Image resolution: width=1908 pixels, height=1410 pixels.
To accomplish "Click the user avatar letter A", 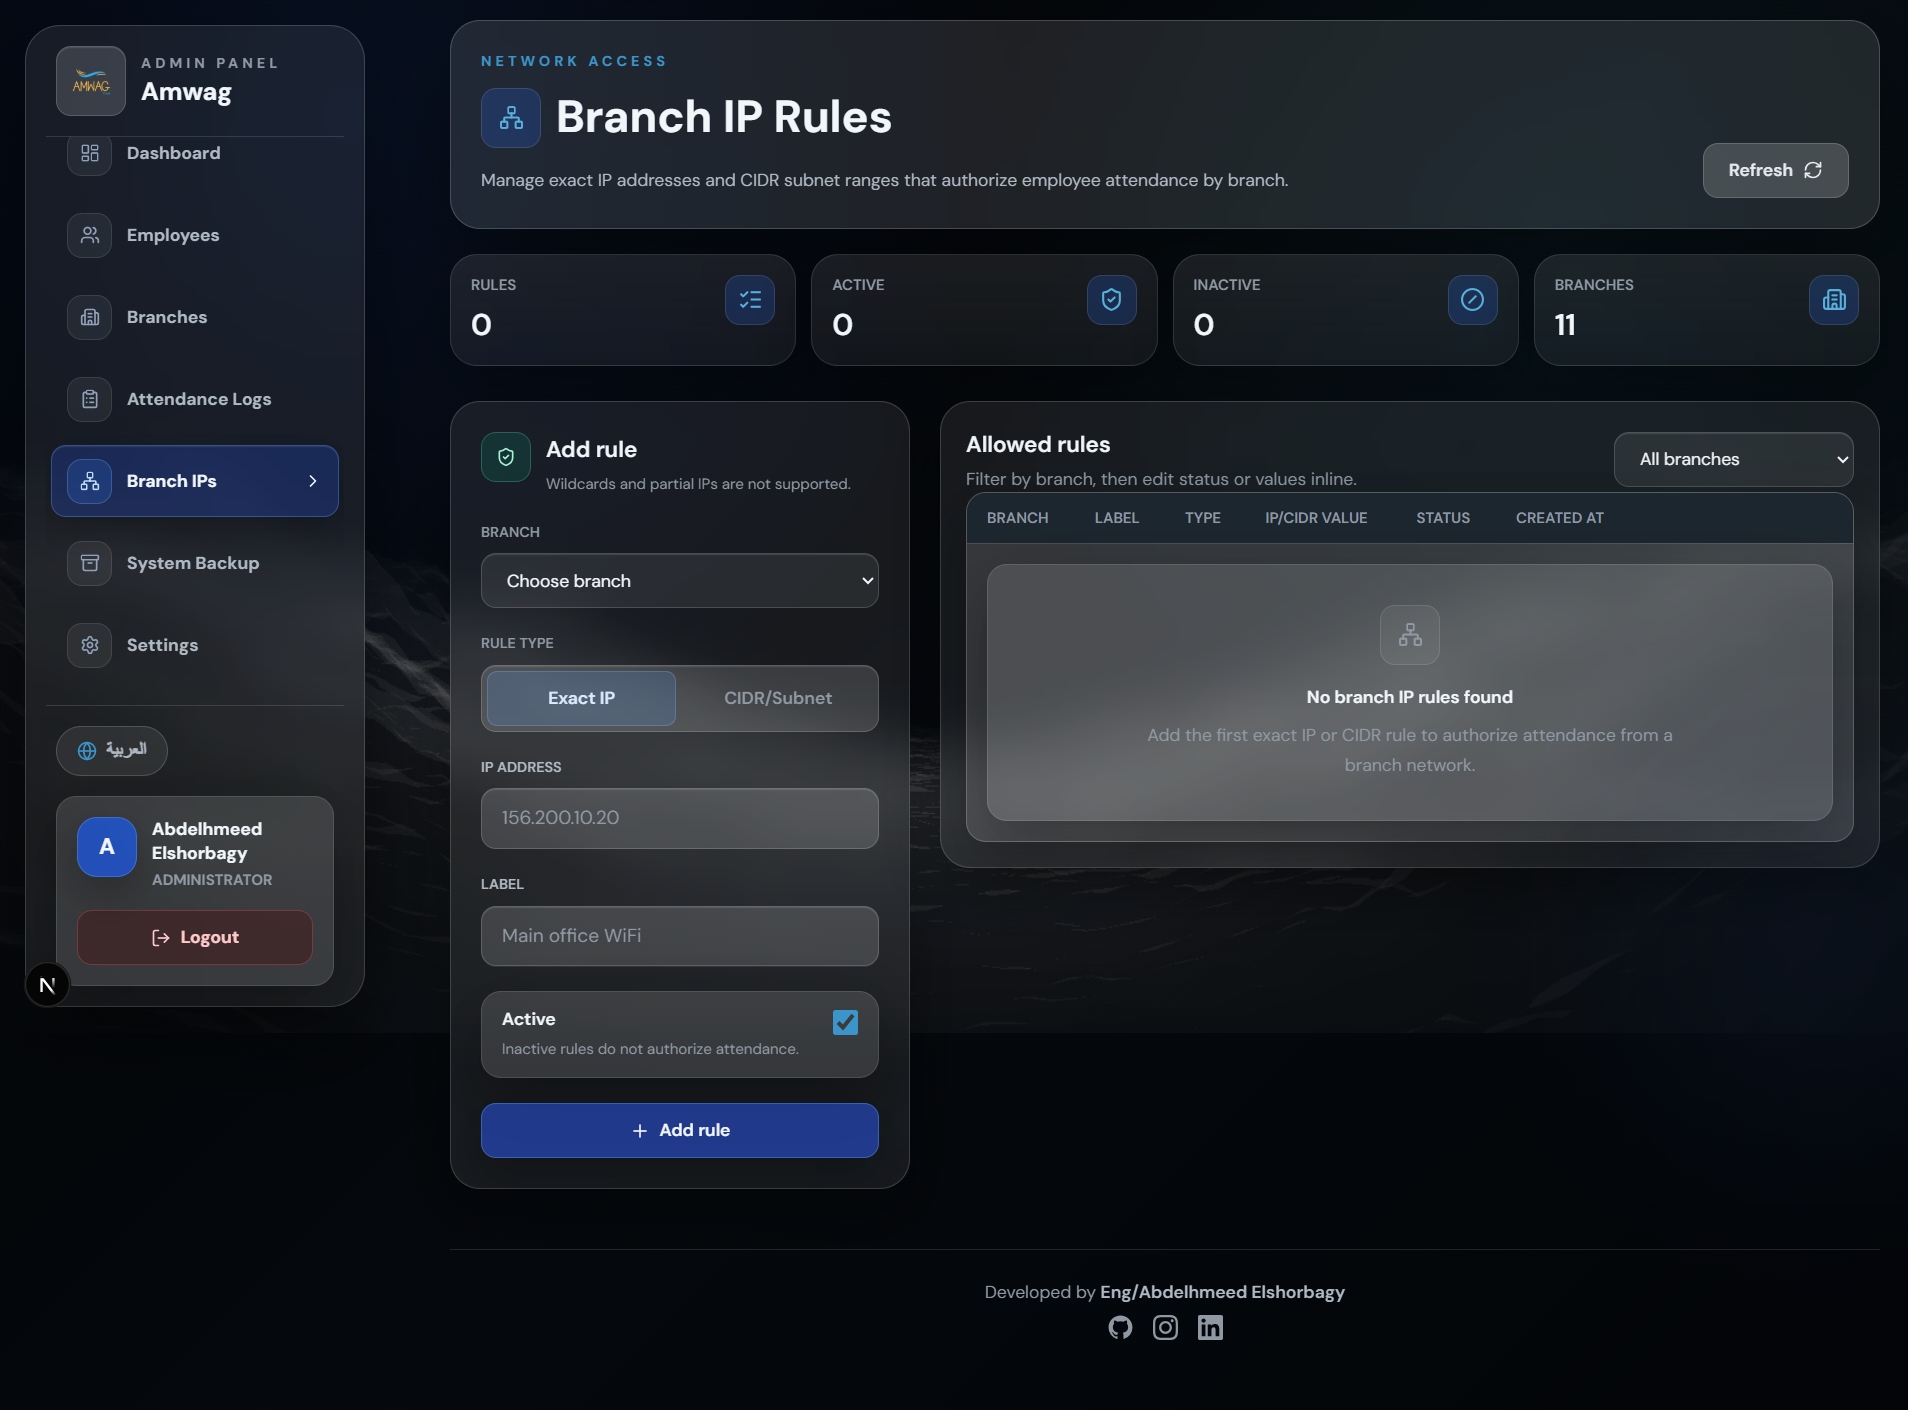I will click(107, 847).
